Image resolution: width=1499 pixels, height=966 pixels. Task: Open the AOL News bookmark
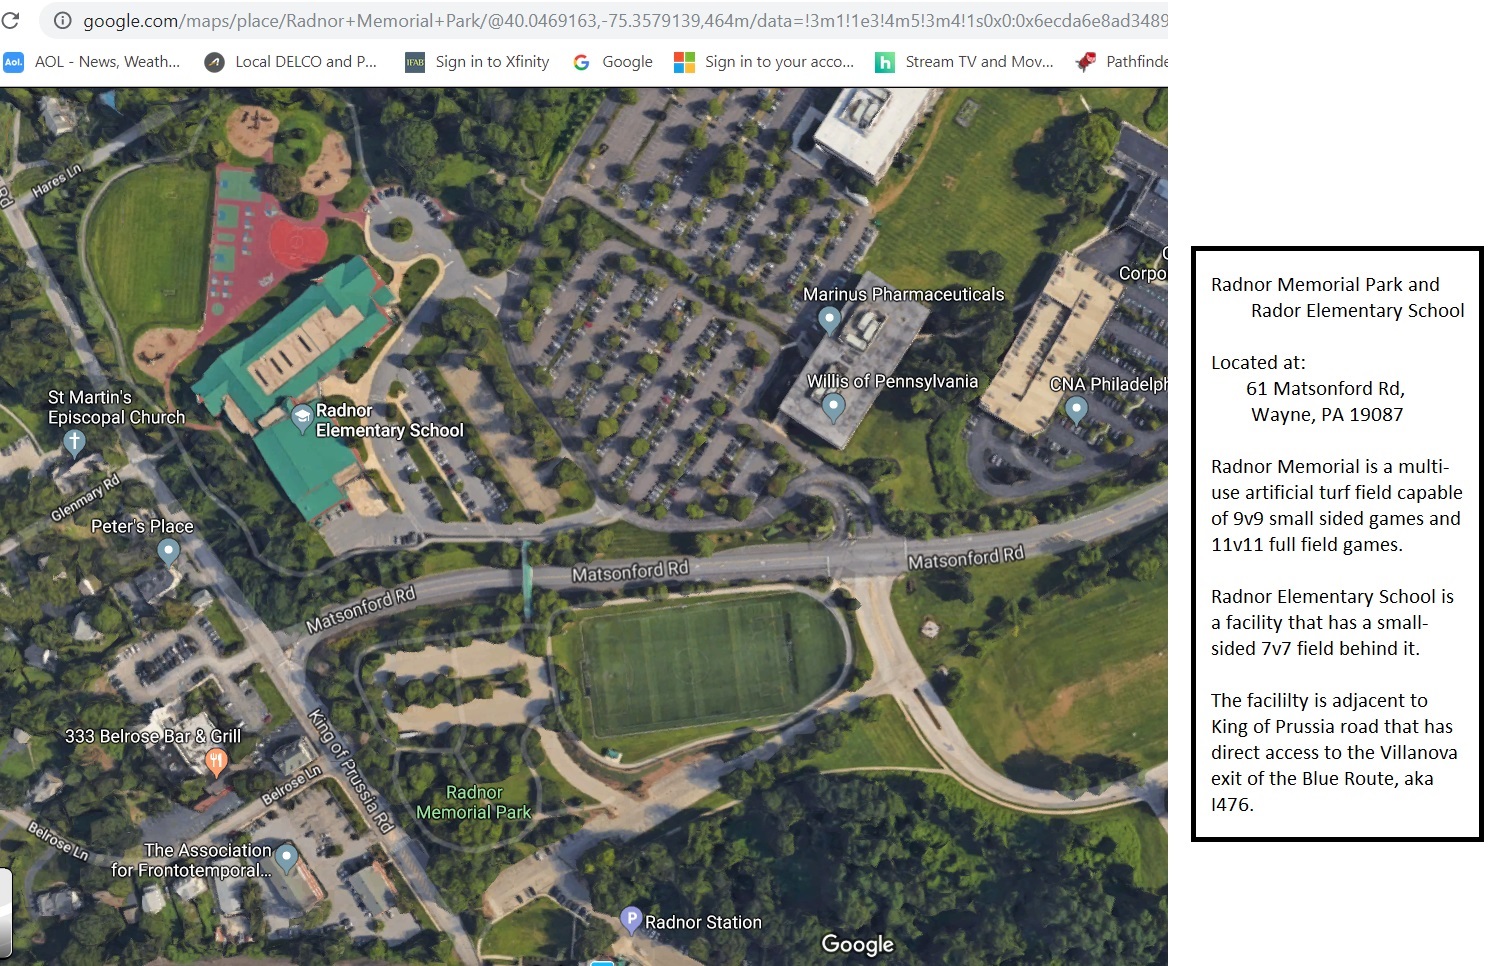[x=92, y=62]
